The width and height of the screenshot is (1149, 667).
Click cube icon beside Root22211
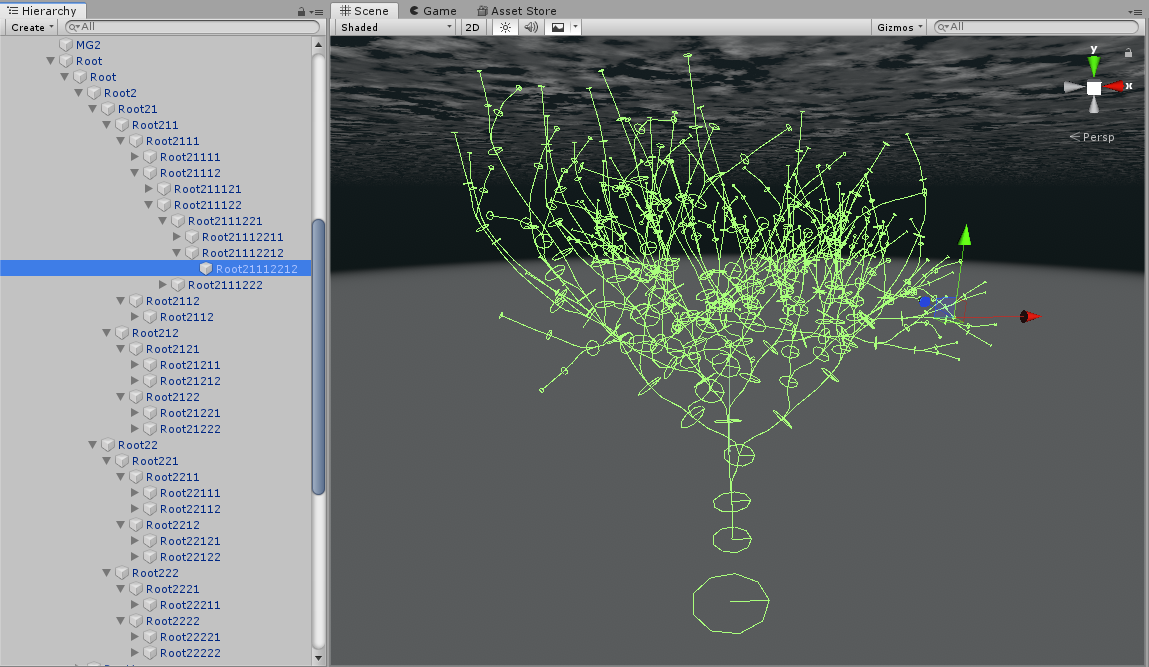[149, 605]
